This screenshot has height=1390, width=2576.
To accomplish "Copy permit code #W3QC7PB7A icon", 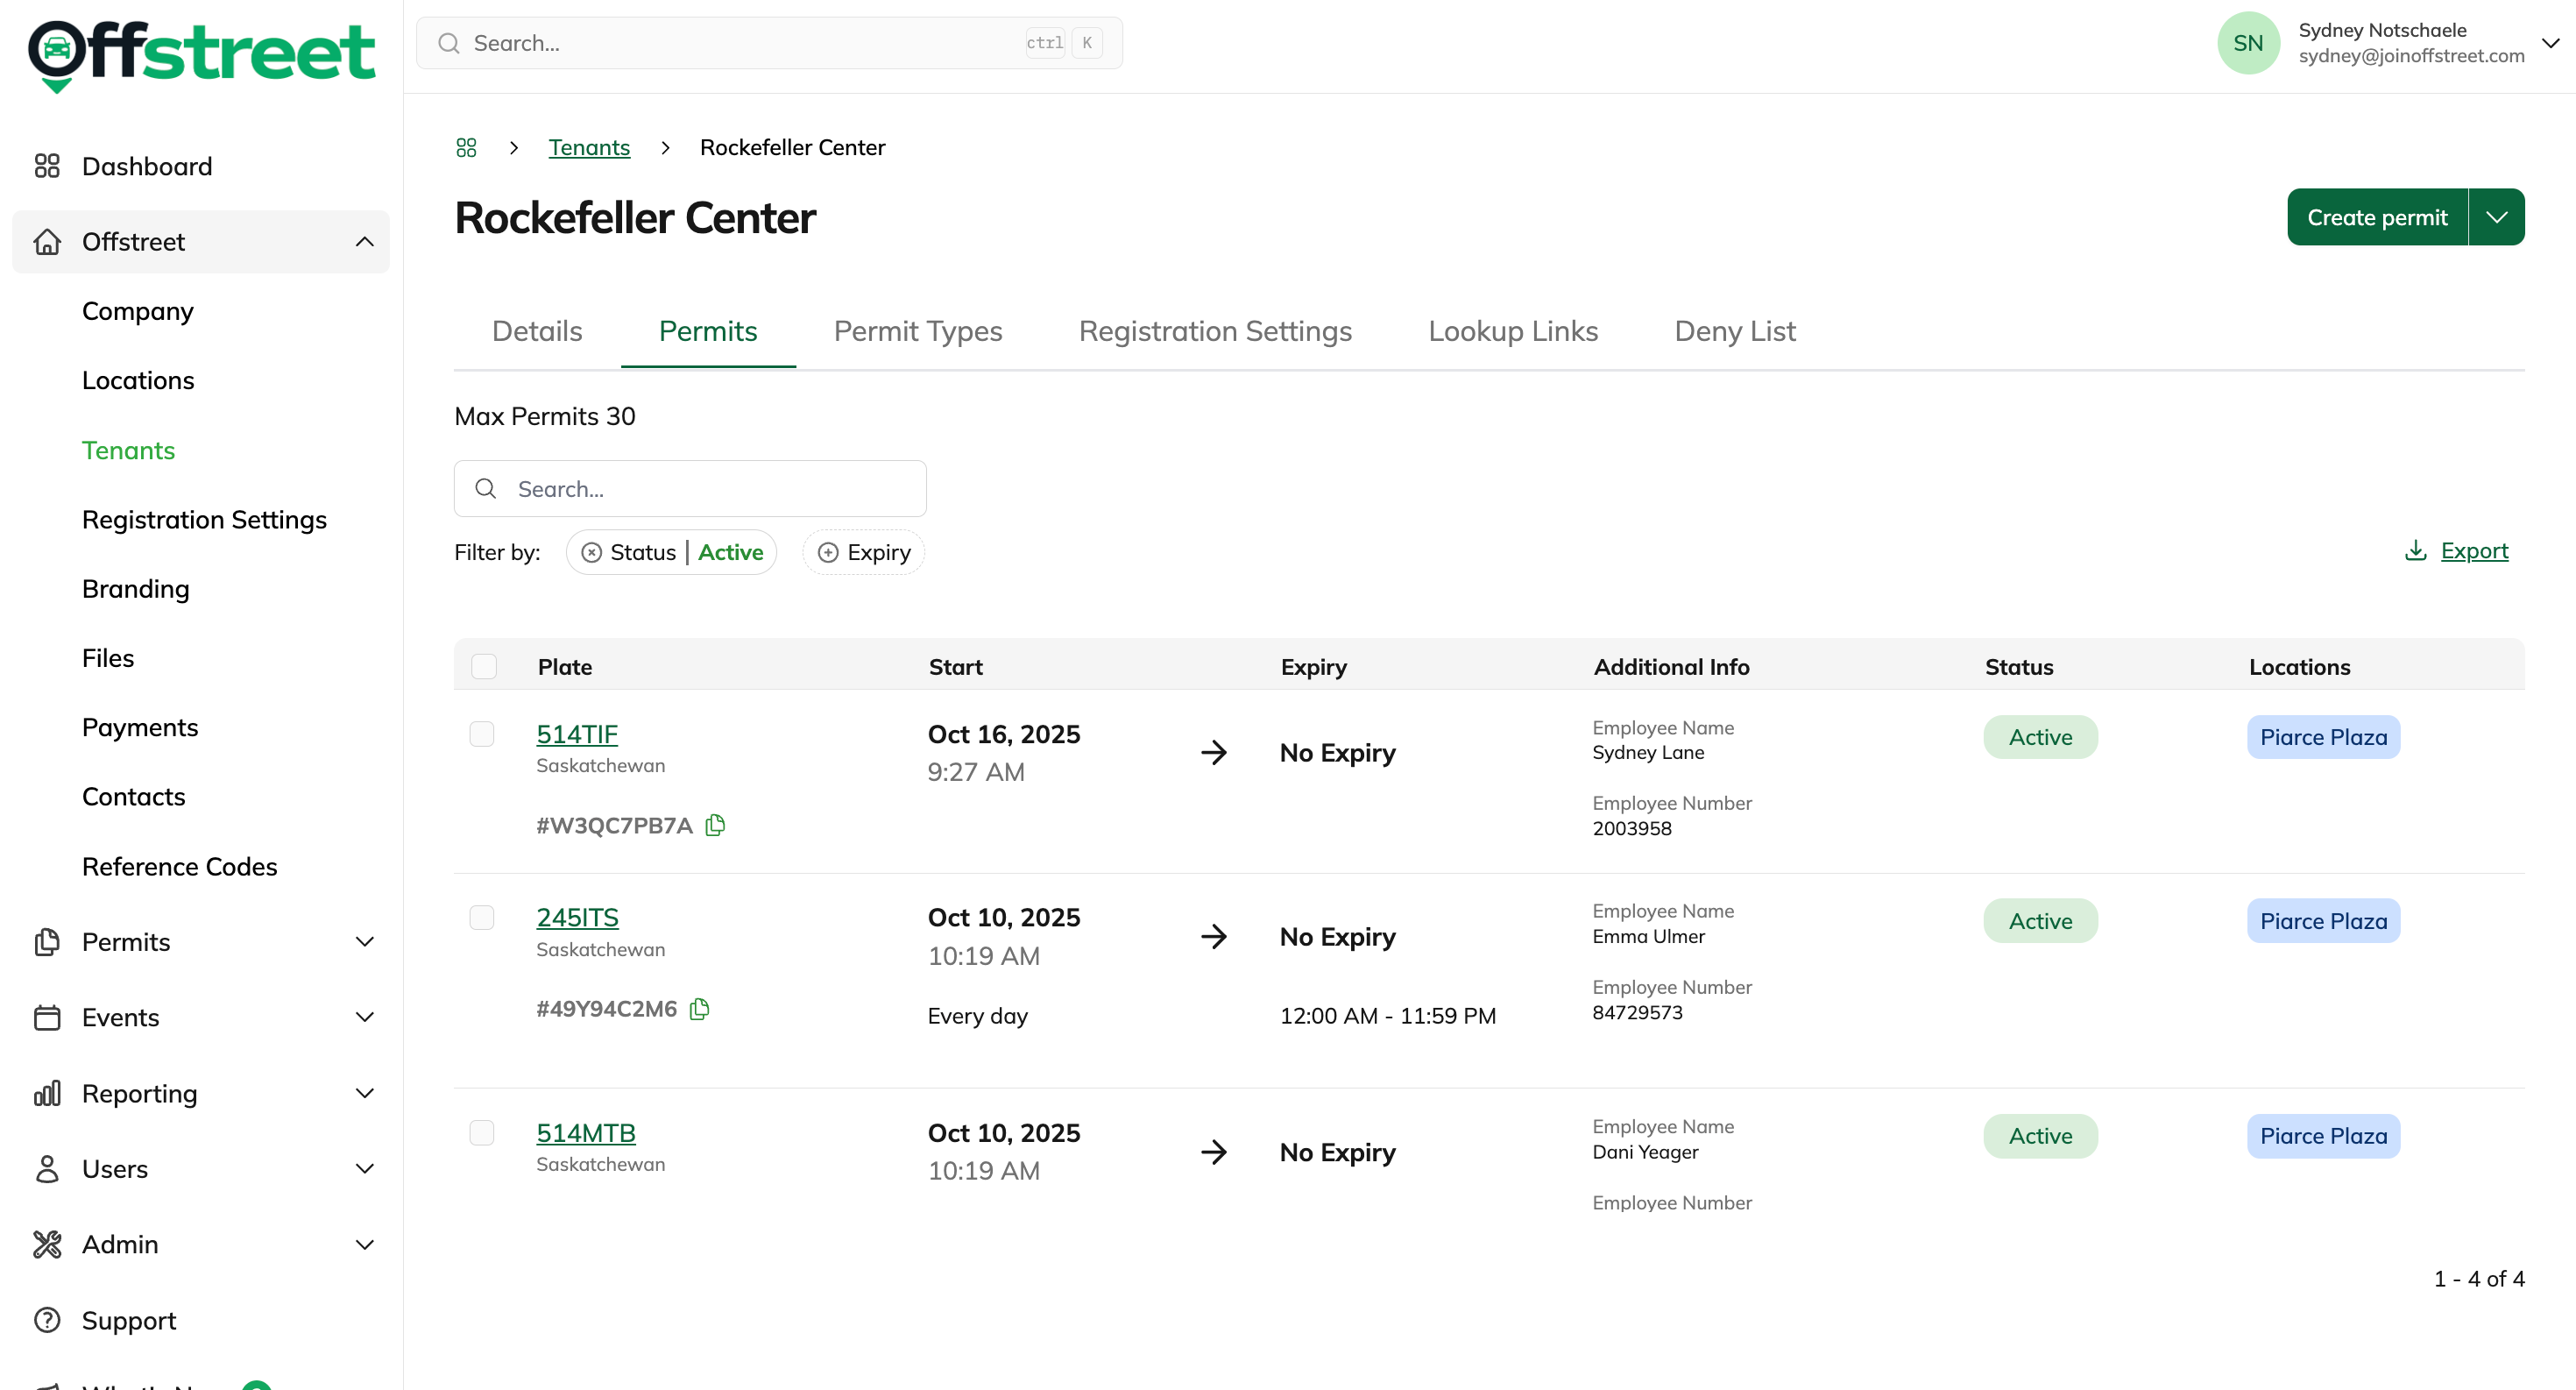I will coord(715,825).
